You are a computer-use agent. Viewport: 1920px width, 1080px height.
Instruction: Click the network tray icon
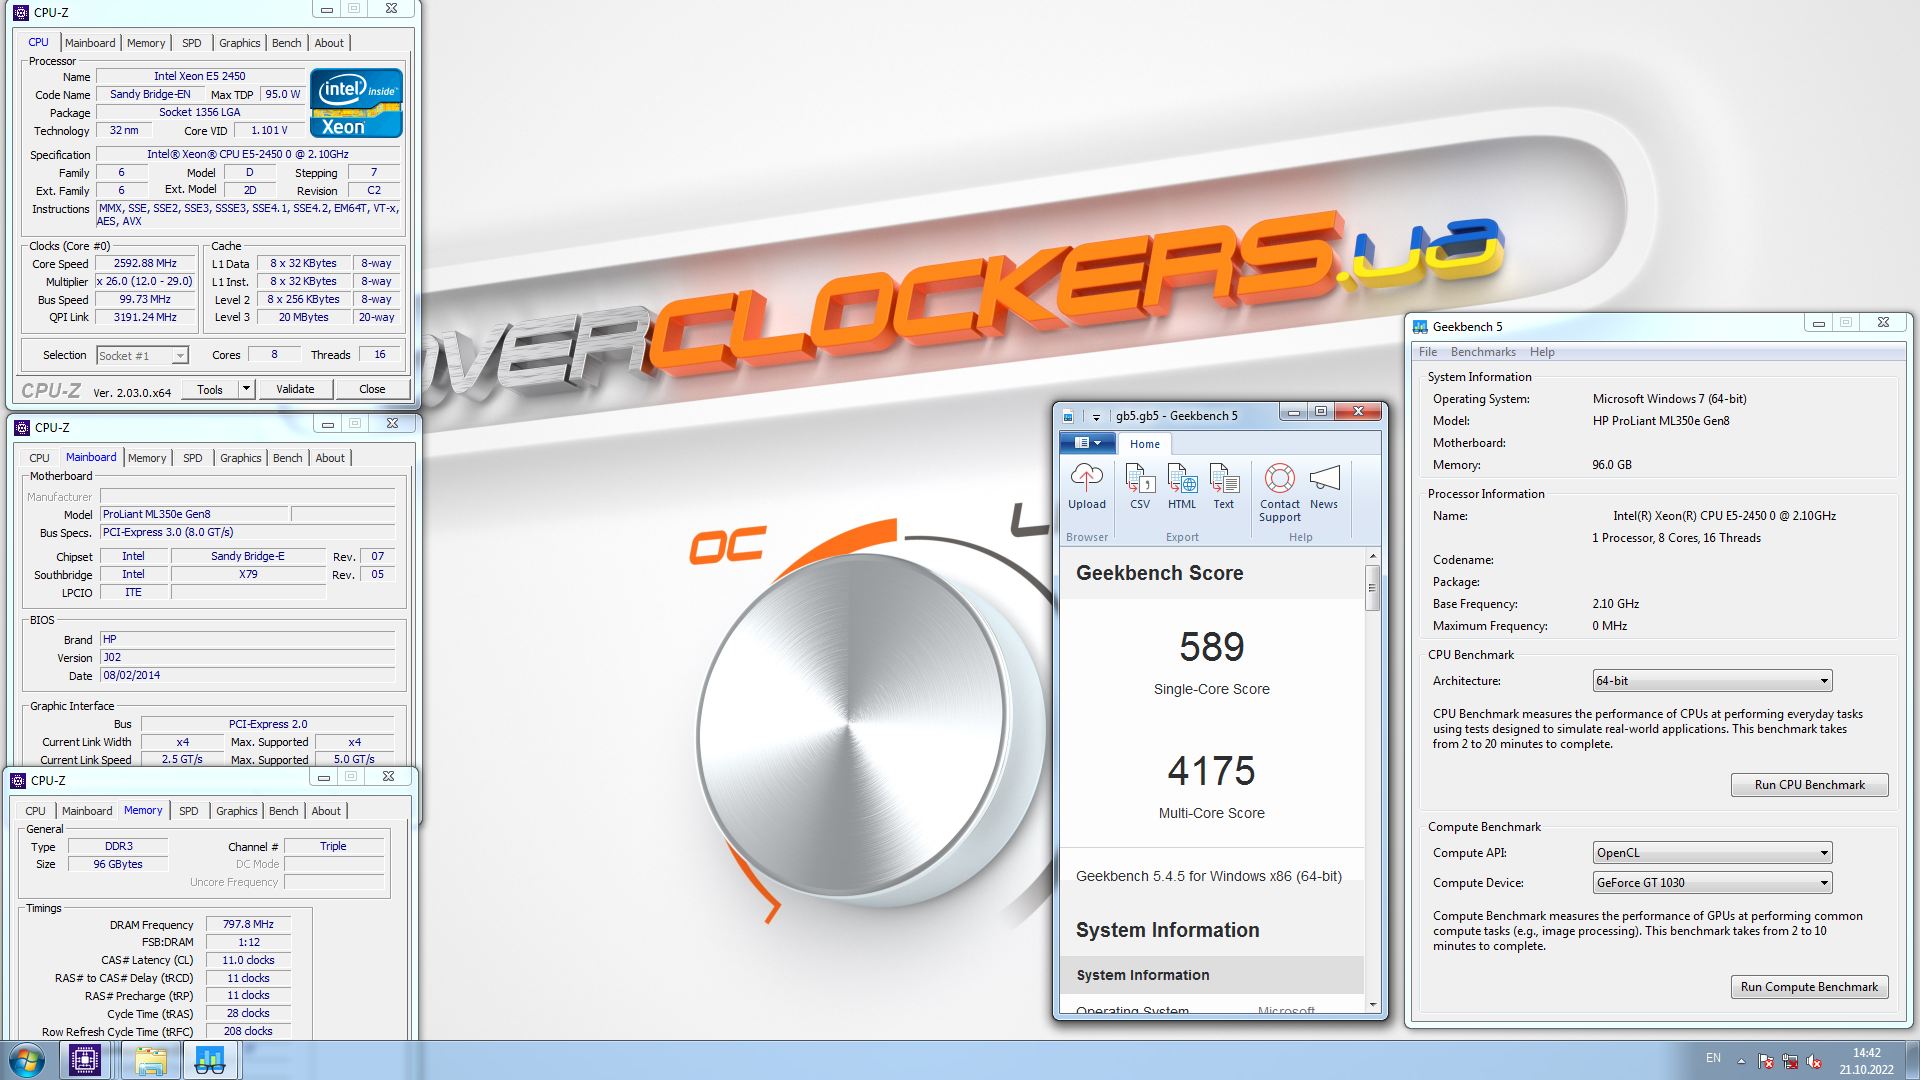[x=1790, y=1061]
